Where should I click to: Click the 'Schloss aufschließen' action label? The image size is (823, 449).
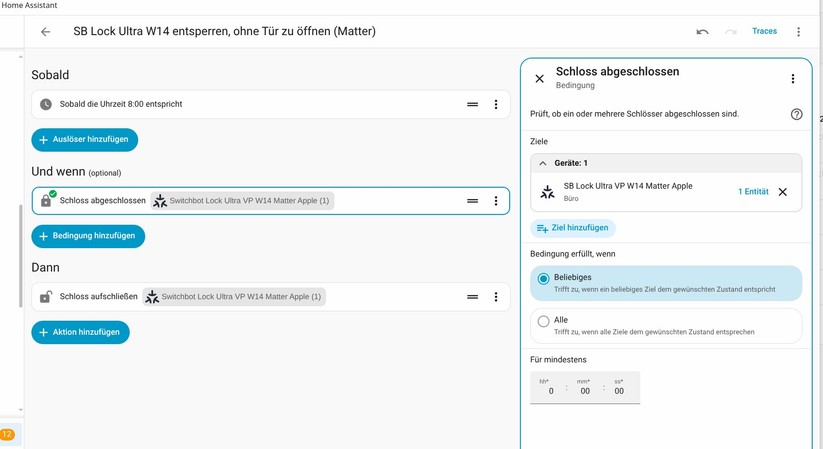tap(99, 297)
